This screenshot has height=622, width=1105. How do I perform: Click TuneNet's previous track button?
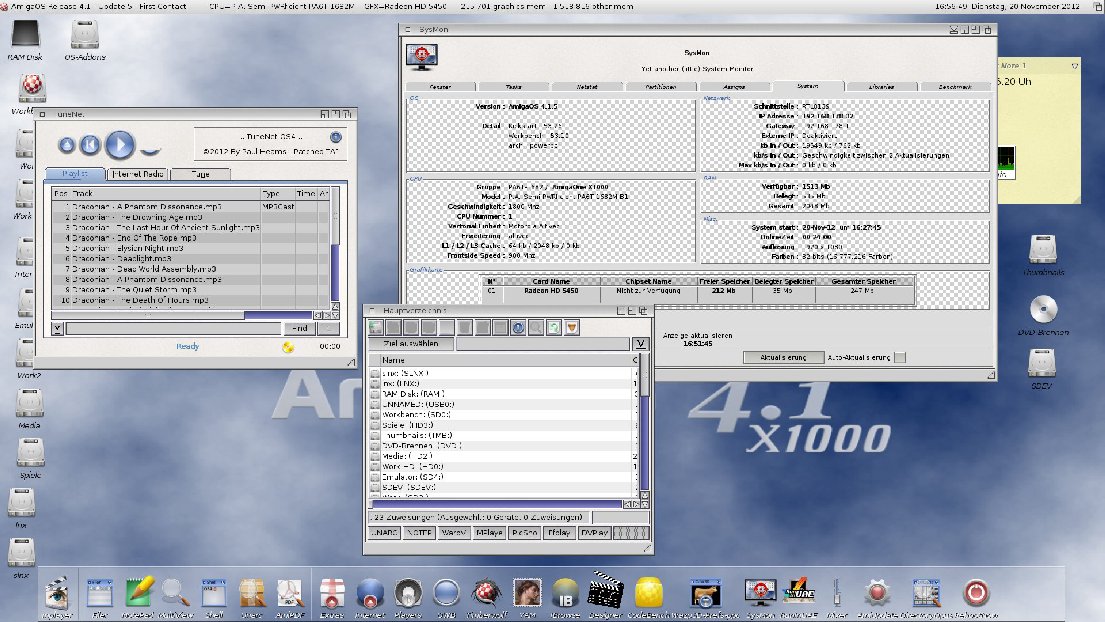click(x=90, y=145)
